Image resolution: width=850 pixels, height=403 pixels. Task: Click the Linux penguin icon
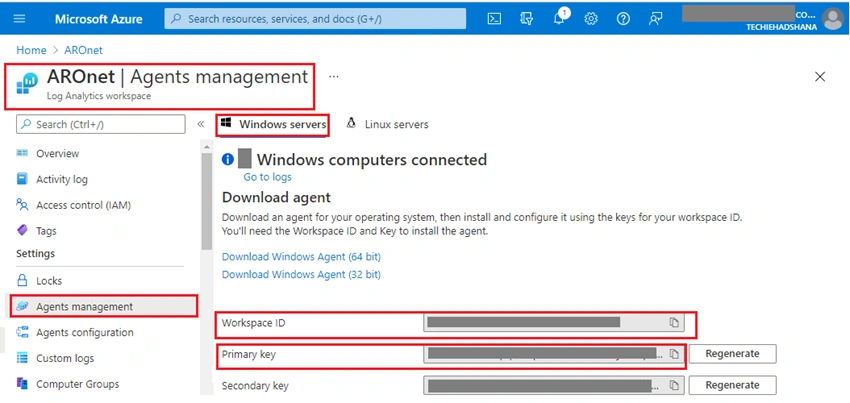tap(351, 123)
